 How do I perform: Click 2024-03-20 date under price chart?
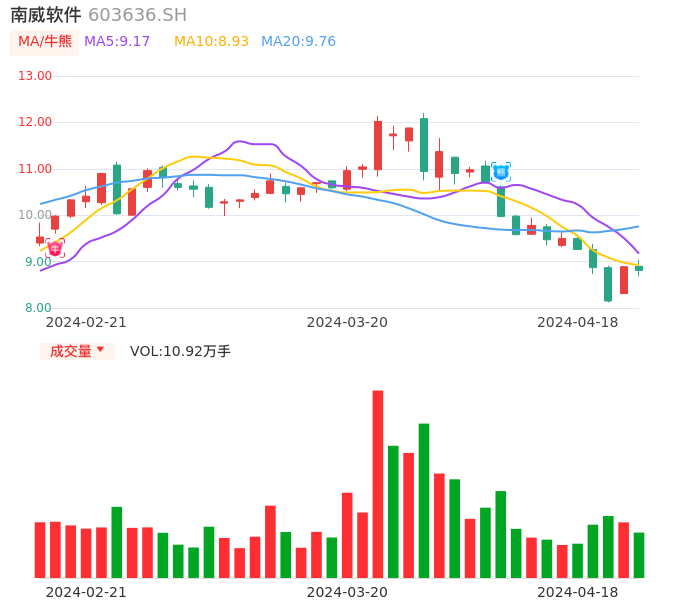coord(347,322)
